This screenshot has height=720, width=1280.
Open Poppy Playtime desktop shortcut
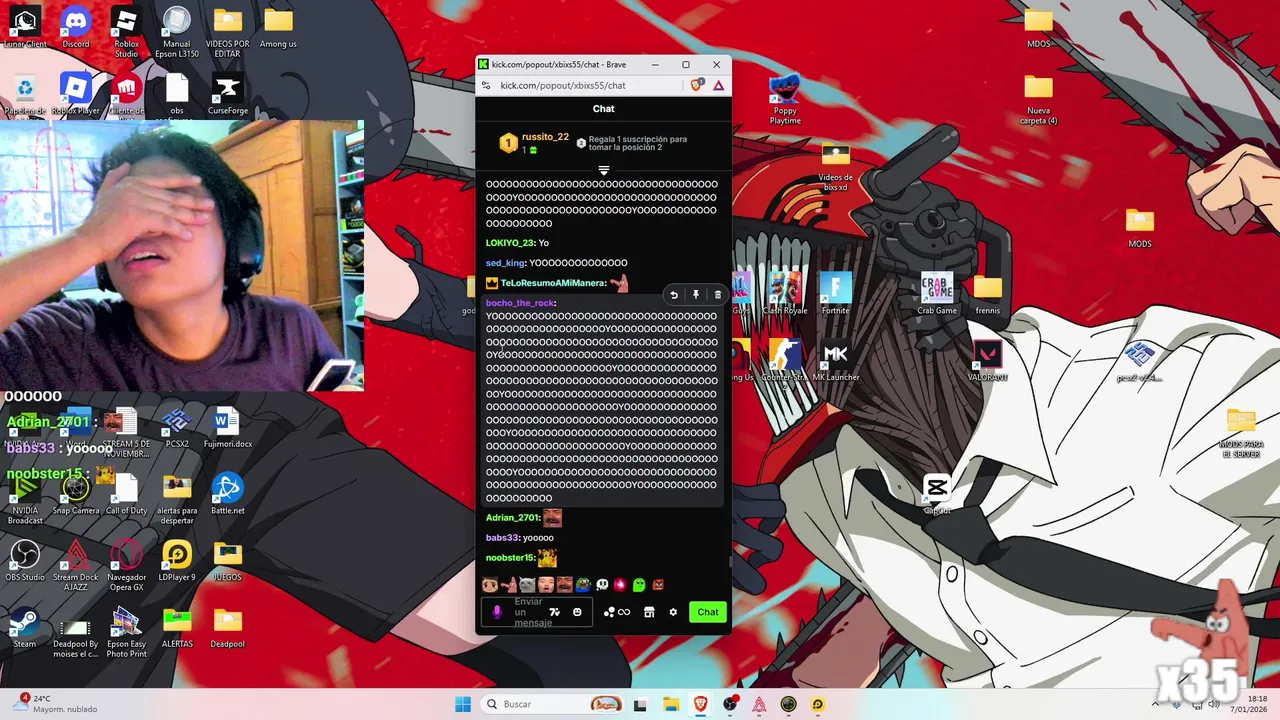[x=785, y=100]
